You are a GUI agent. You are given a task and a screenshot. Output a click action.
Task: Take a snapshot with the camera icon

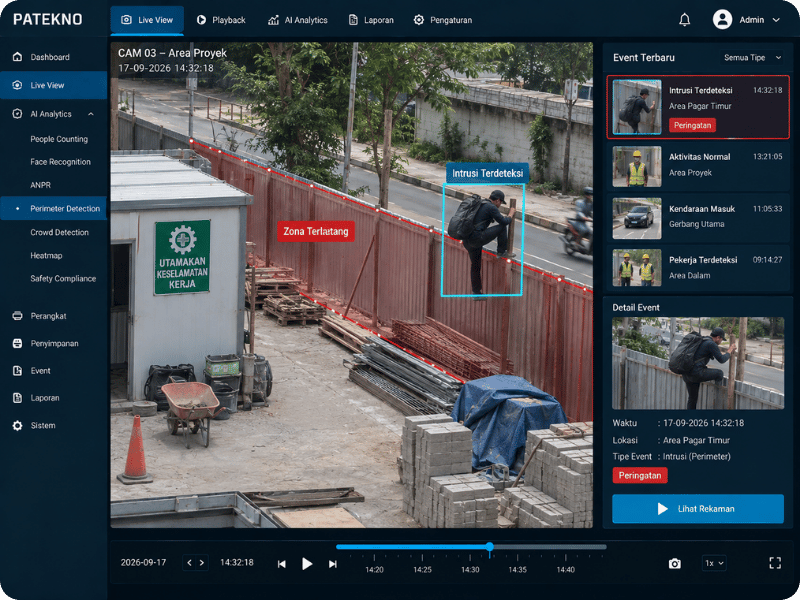pos(674,563)
